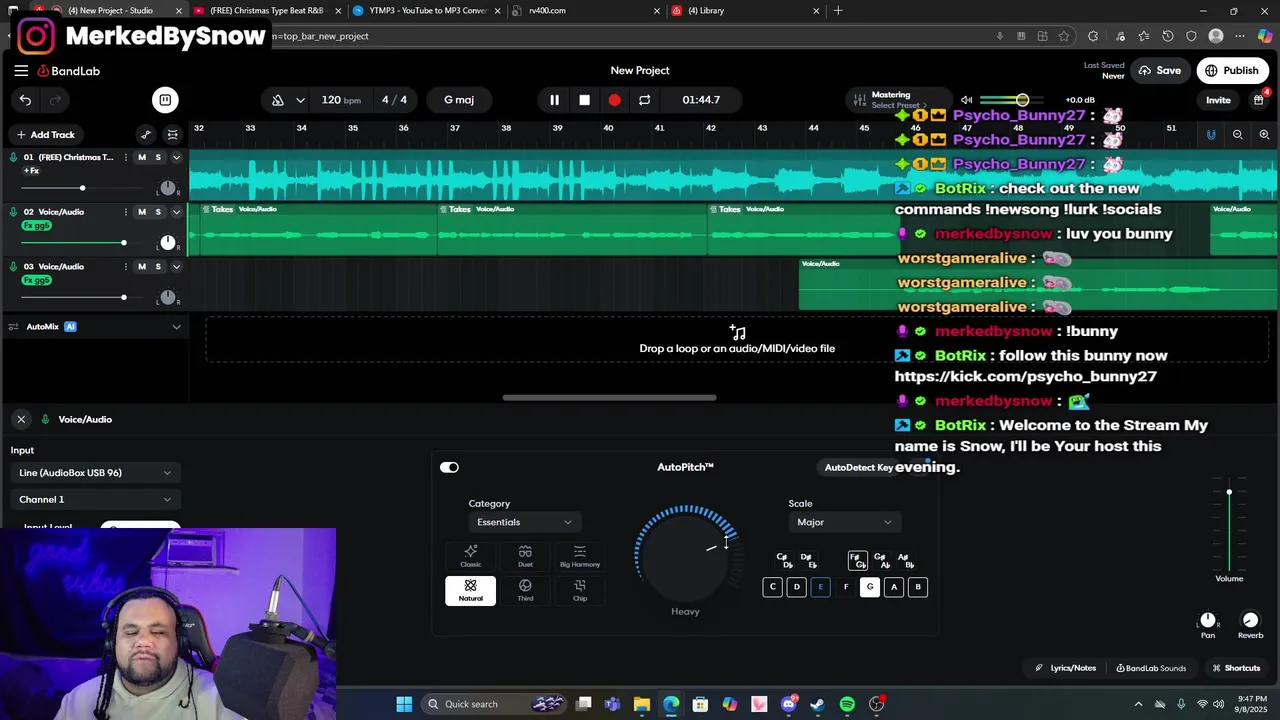The image size is (1280, 720).
Task: Mute track 01 Christmas beat
Action: click(141, 157)
